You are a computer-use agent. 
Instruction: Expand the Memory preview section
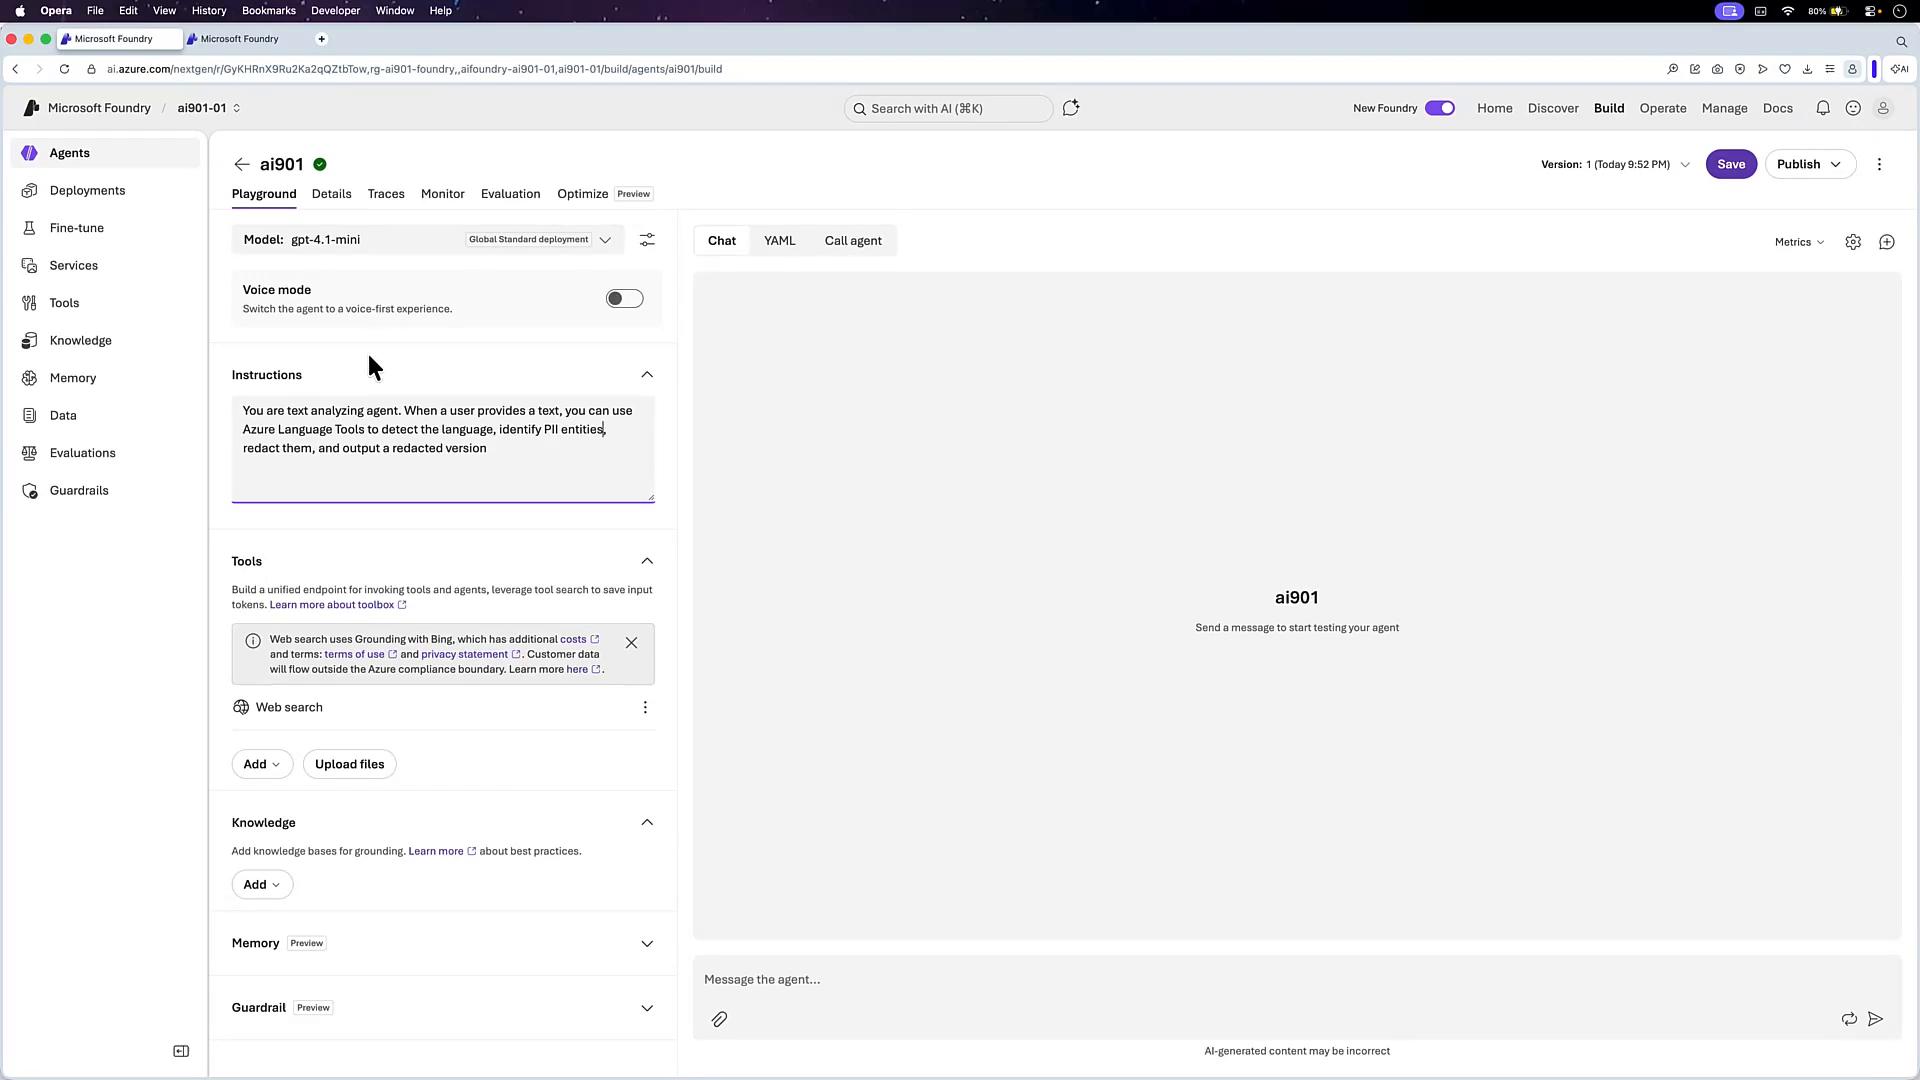[x=647, y=944]
